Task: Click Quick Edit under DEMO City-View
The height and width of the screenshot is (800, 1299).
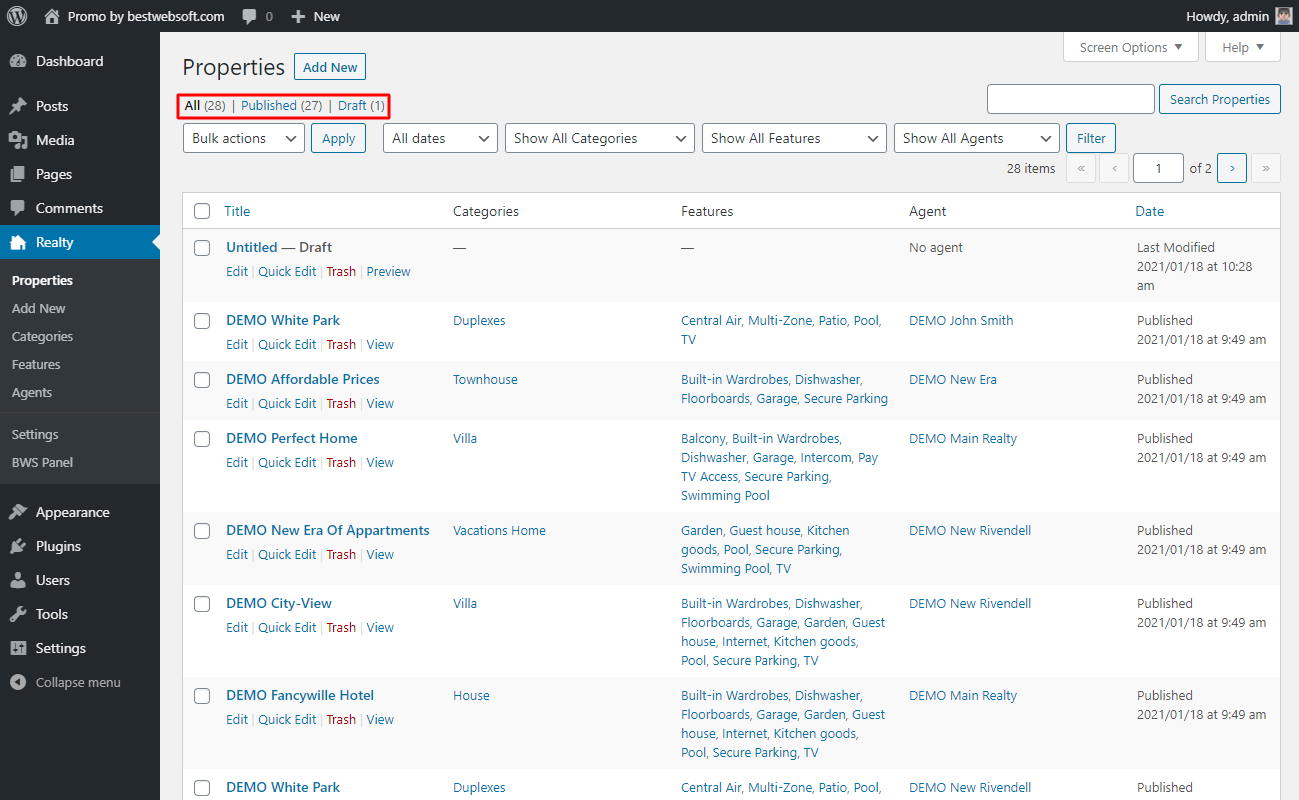Action: point(287,627)
